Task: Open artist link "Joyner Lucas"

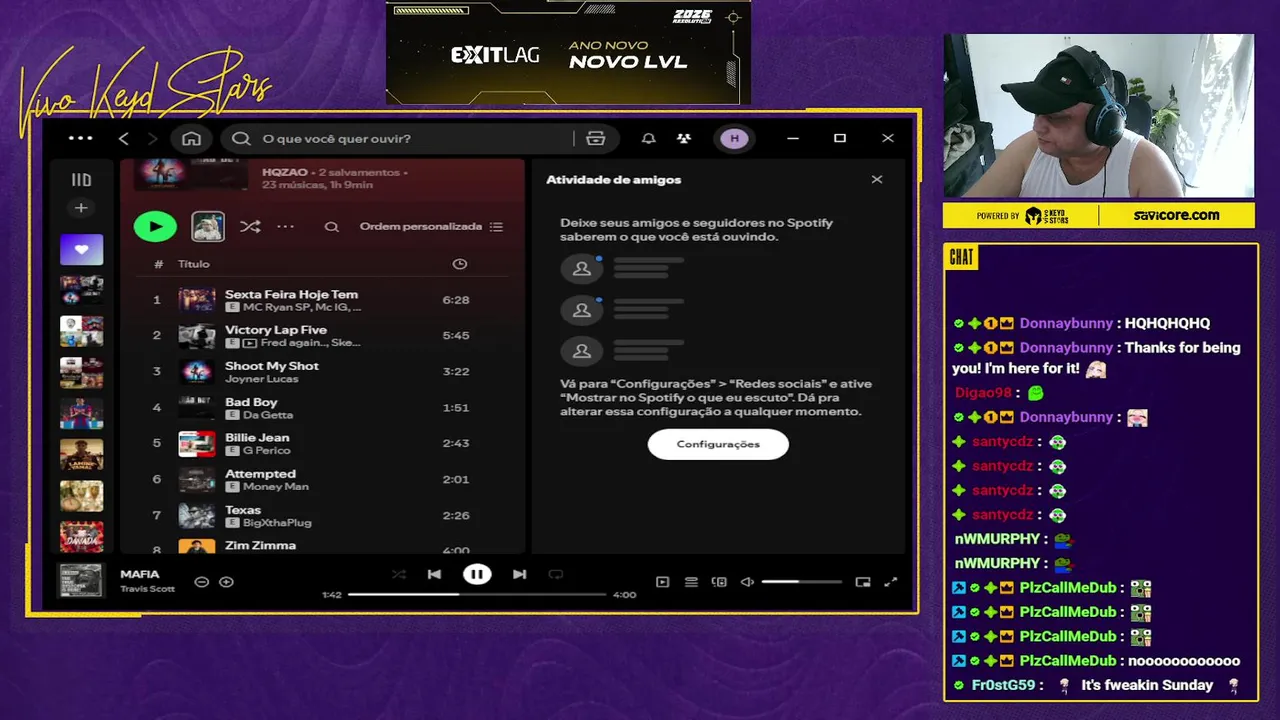Action: pos(261,379)
